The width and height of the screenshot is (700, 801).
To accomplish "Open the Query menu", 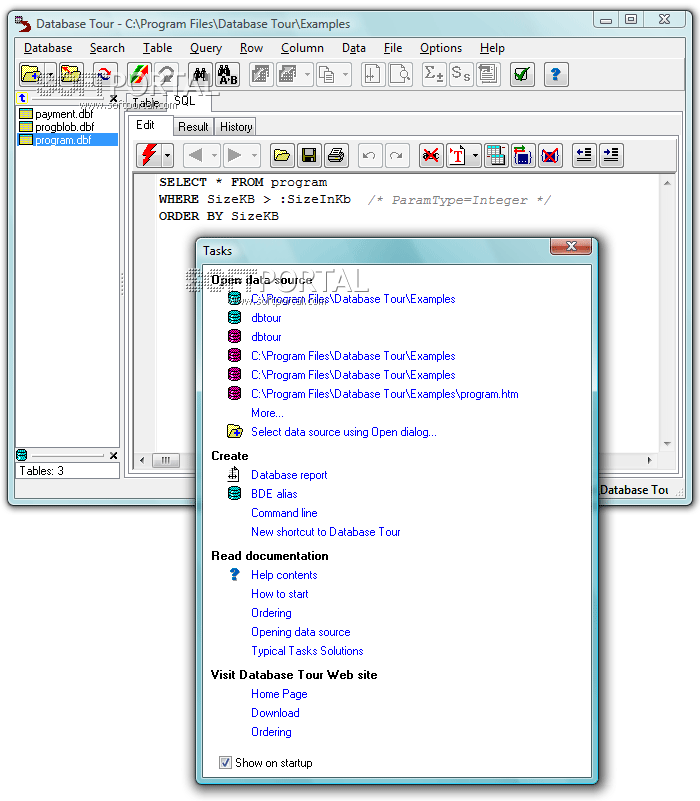I will tap(206, 48).
